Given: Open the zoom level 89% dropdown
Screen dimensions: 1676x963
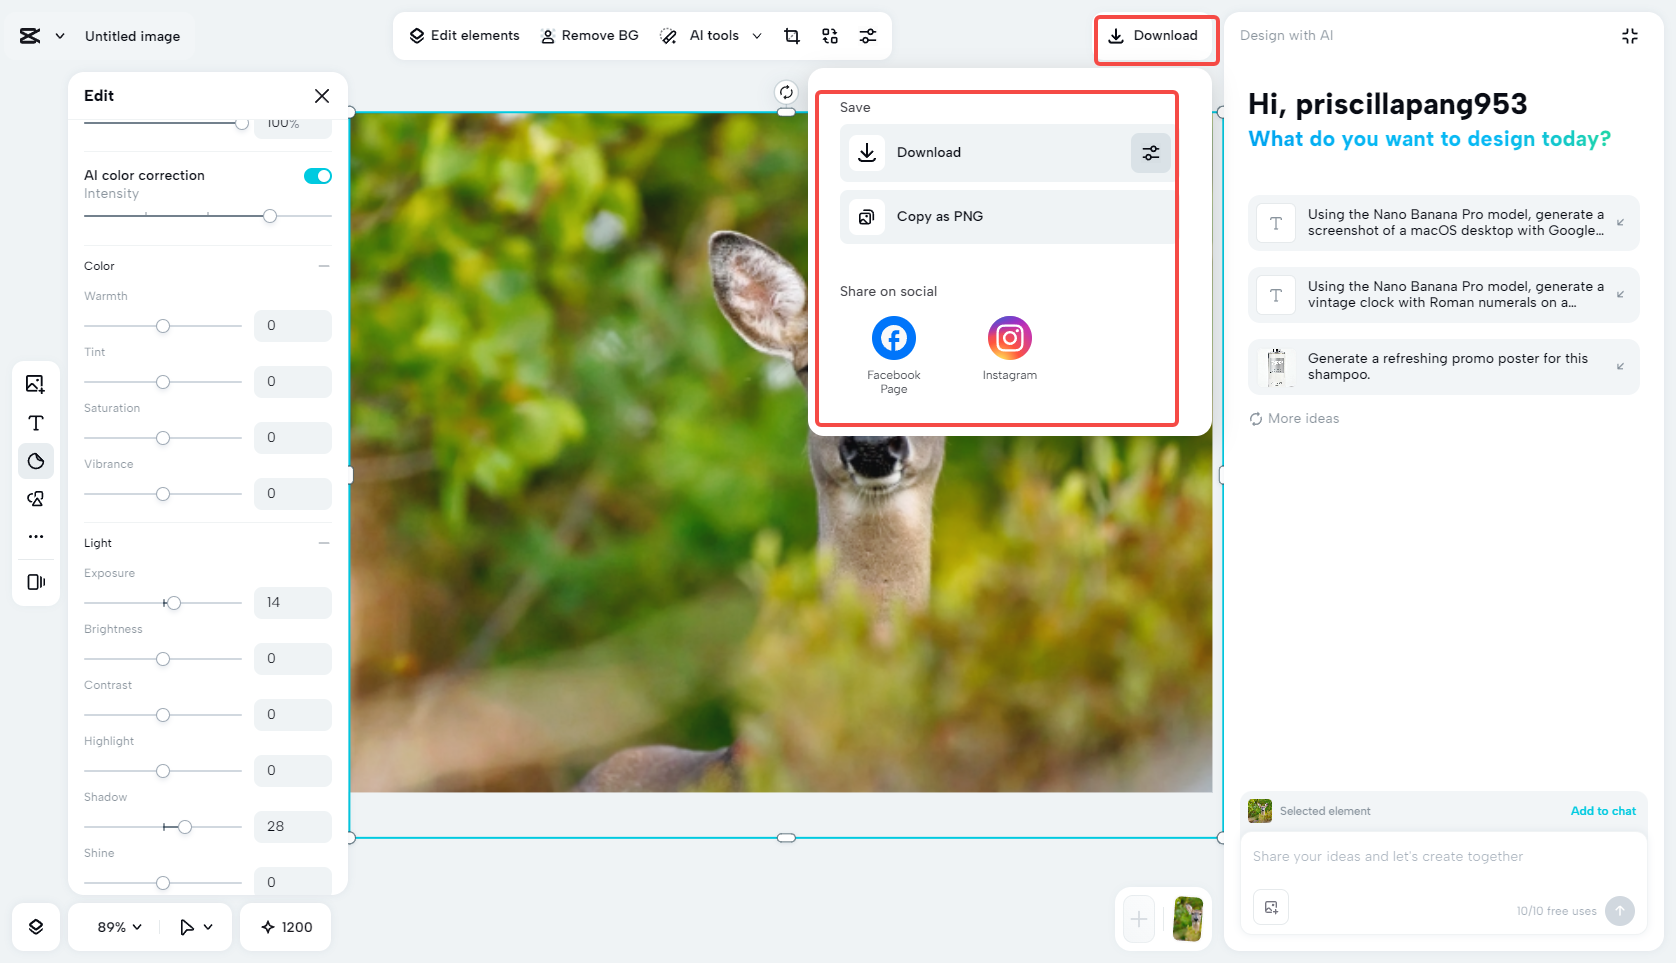Looking at the screenshot, I should pos(120,927).
